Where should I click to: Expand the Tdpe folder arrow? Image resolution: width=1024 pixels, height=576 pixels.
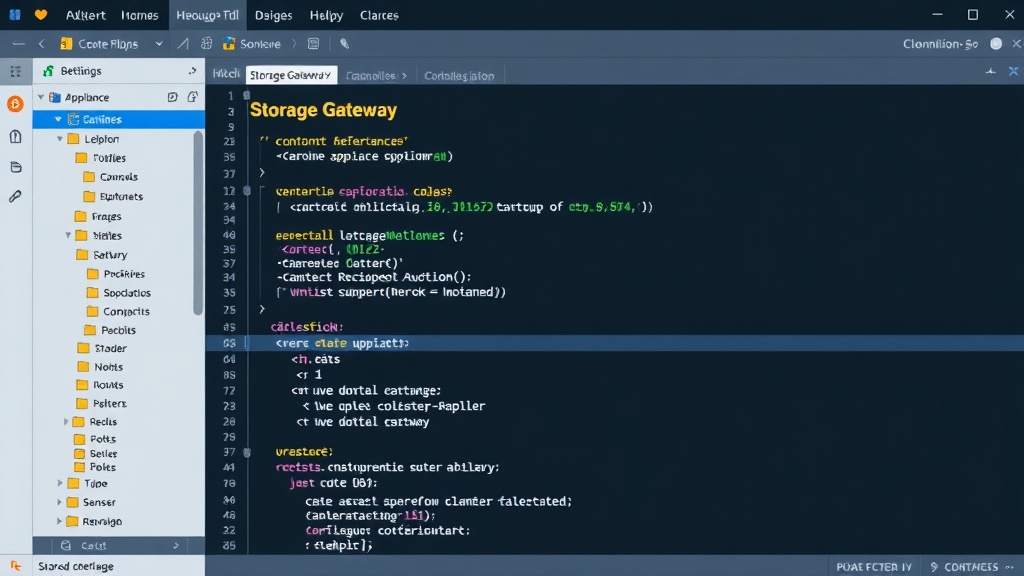point(59,483)
